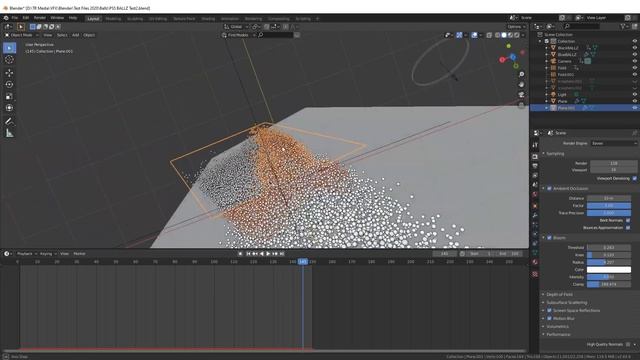Viewport: 640px width, 360px height.
Task: Activate the Transform tool
Action: tap(9, 108)
